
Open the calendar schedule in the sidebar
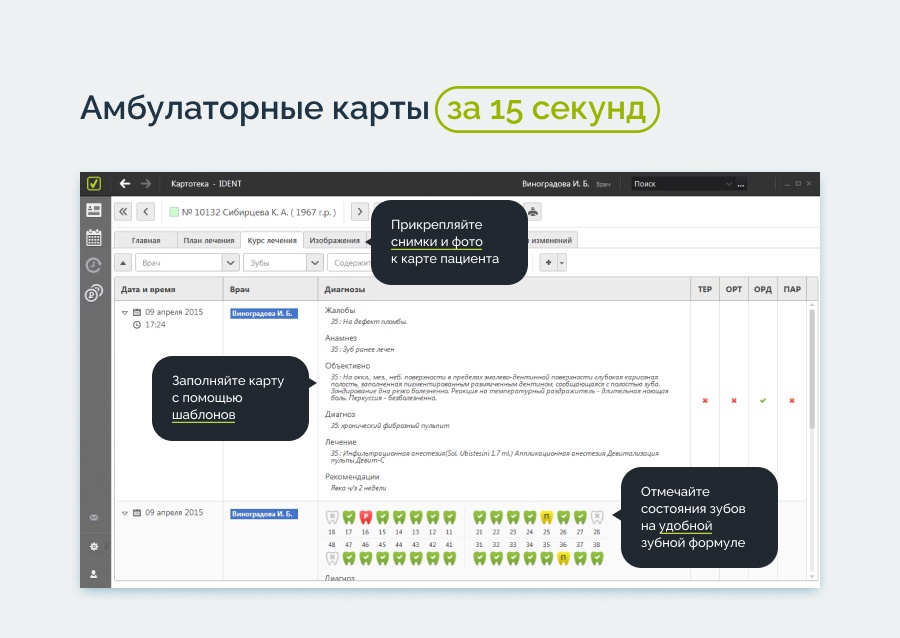94,238
